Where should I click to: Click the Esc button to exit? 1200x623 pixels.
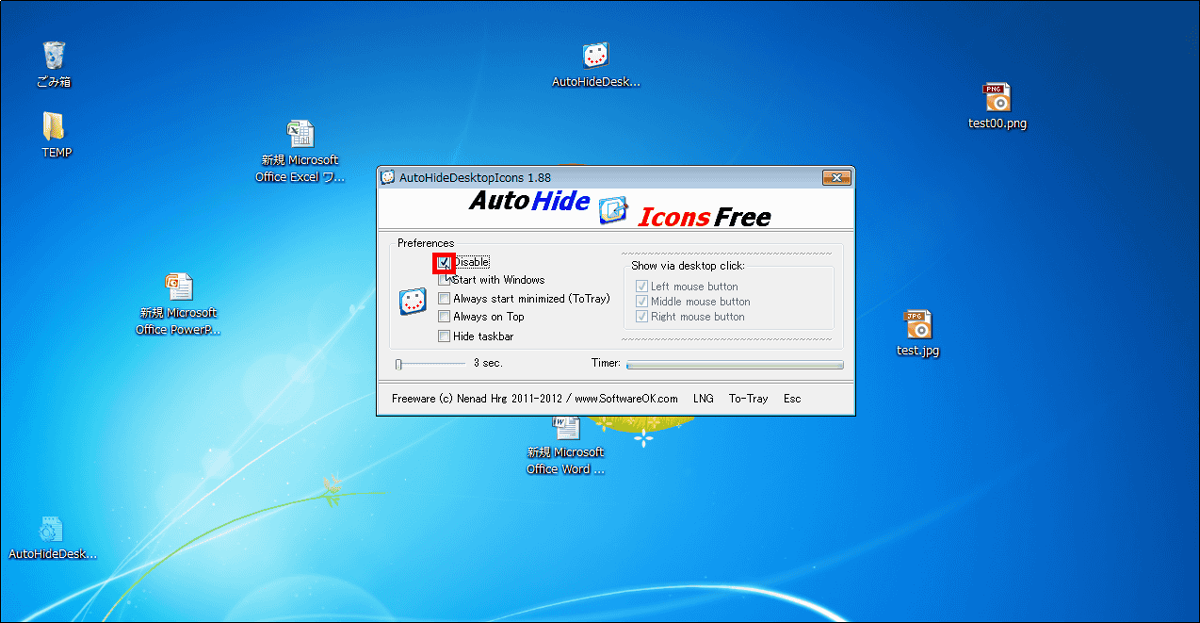[x=792, y=398]
